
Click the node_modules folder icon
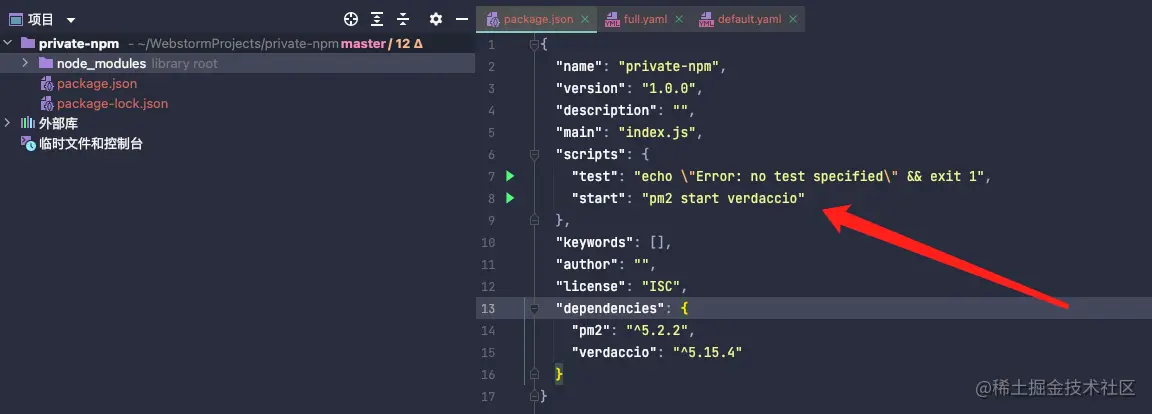coord(46,63)
